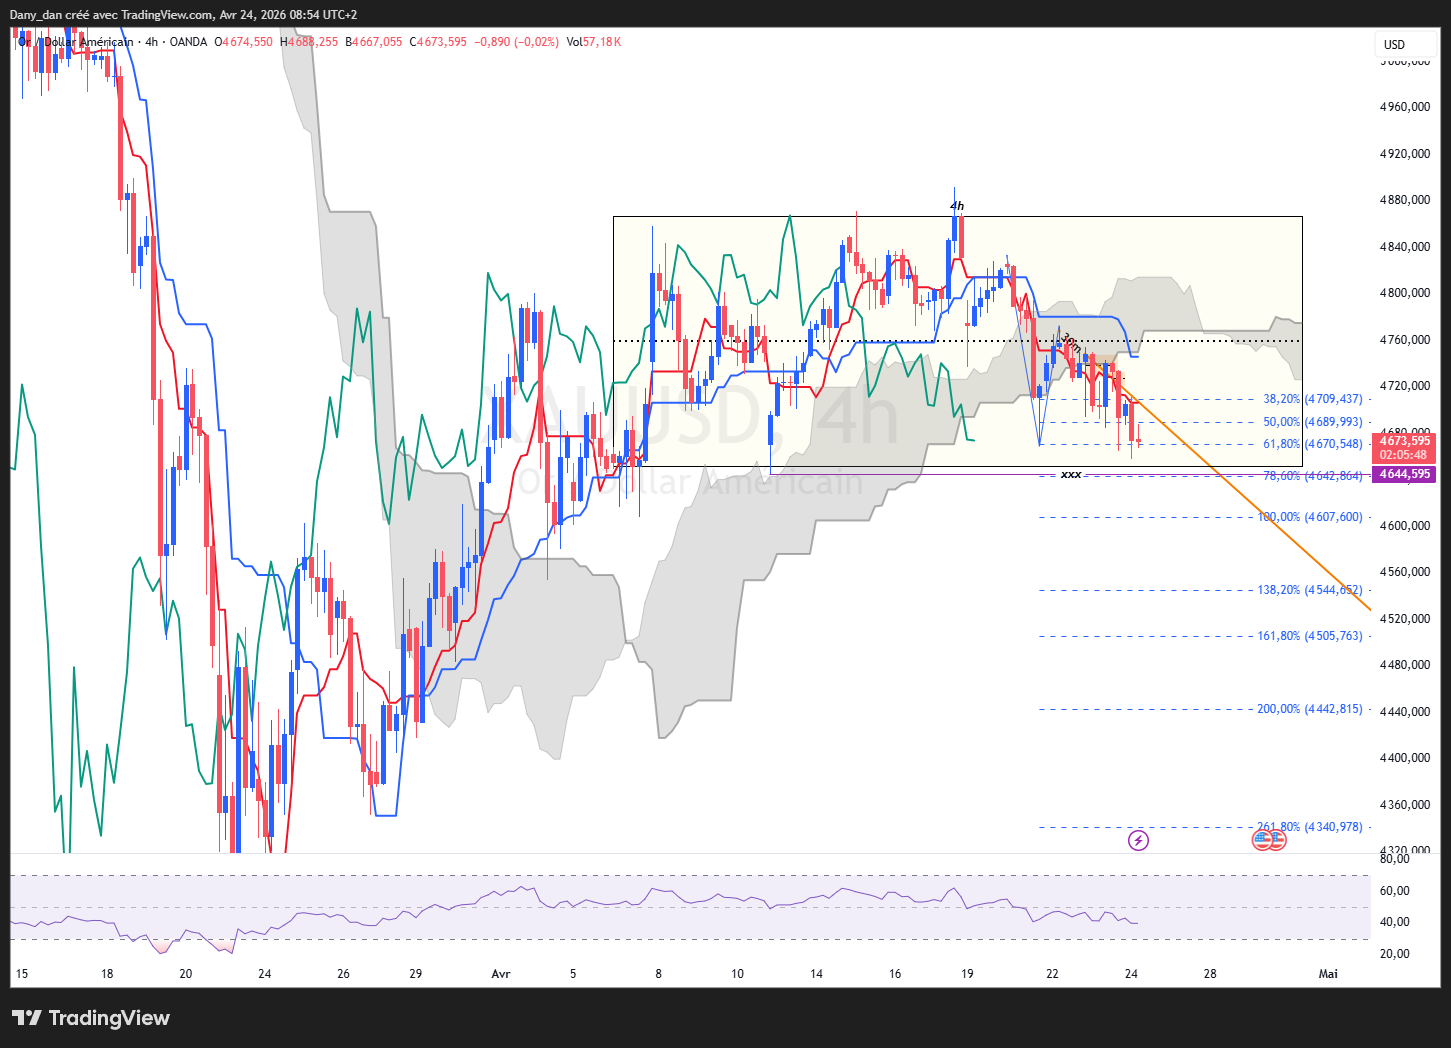Click the 4440,000 price axis label

coord(1405,712)
